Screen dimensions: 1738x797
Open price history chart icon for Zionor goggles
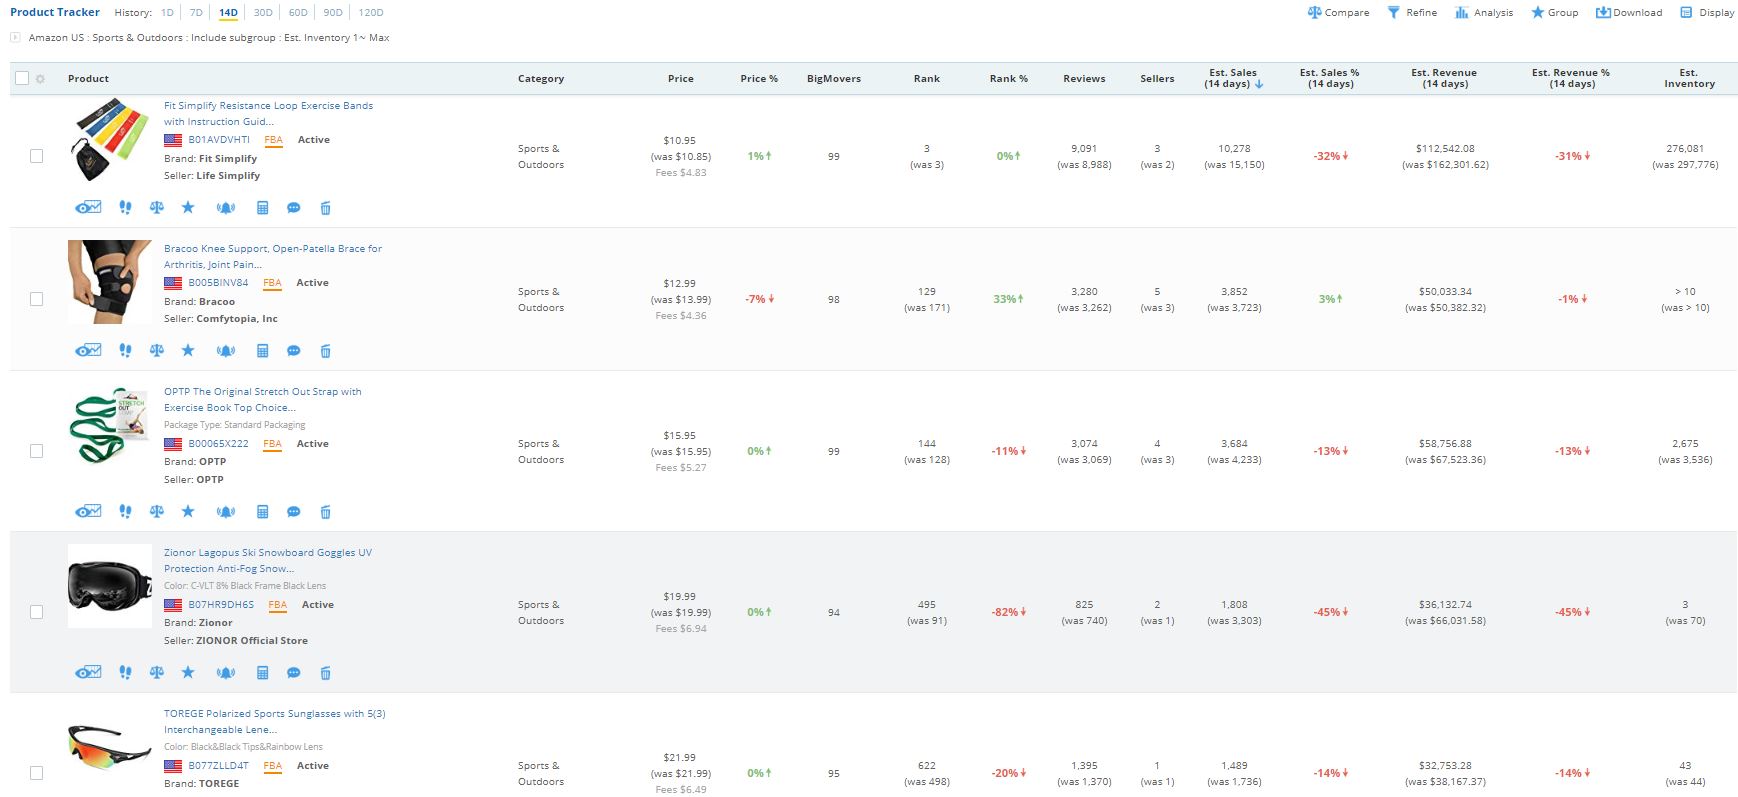(88, 673)
